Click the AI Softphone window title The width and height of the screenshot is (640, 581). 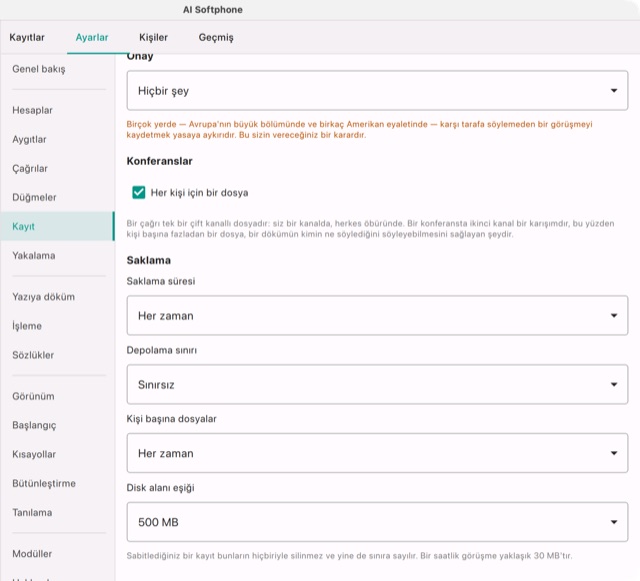(x=213, y=10)
